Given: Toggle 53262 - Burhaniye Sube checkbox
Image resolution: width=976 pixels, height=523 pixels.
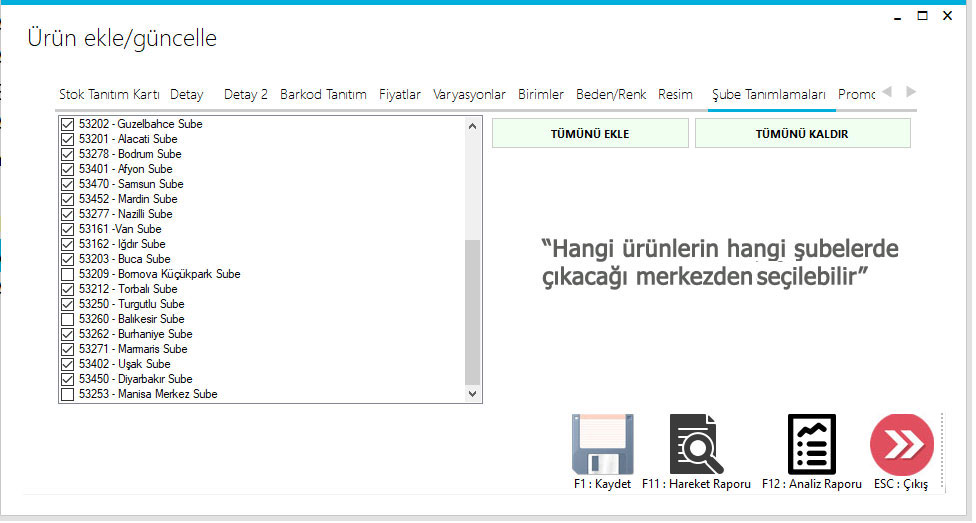Looking at the screenshot, I should pyautogui.click(x=67, y=334).
